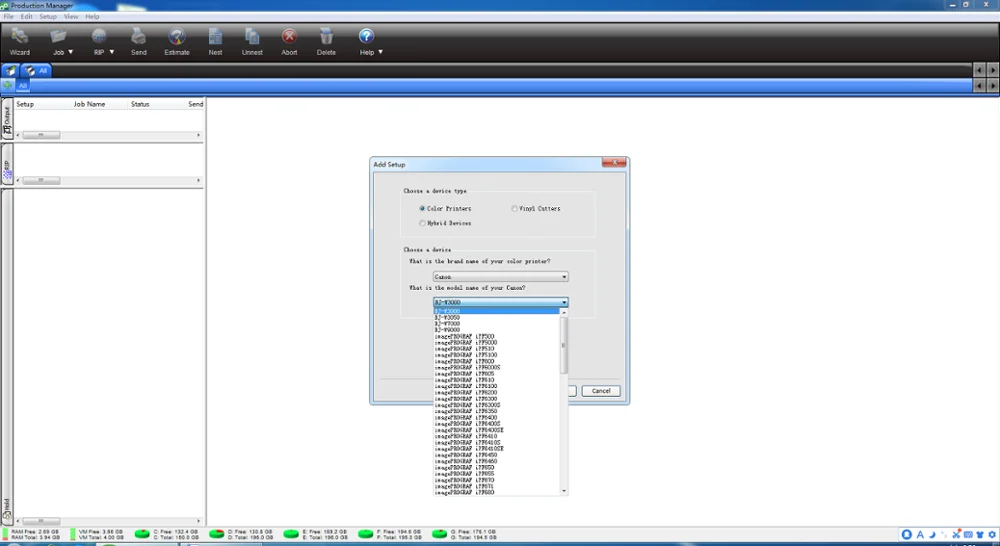Collapse the model name combo box field
The width and height of the screenshot is (1000, 546).
click(501, 302)
